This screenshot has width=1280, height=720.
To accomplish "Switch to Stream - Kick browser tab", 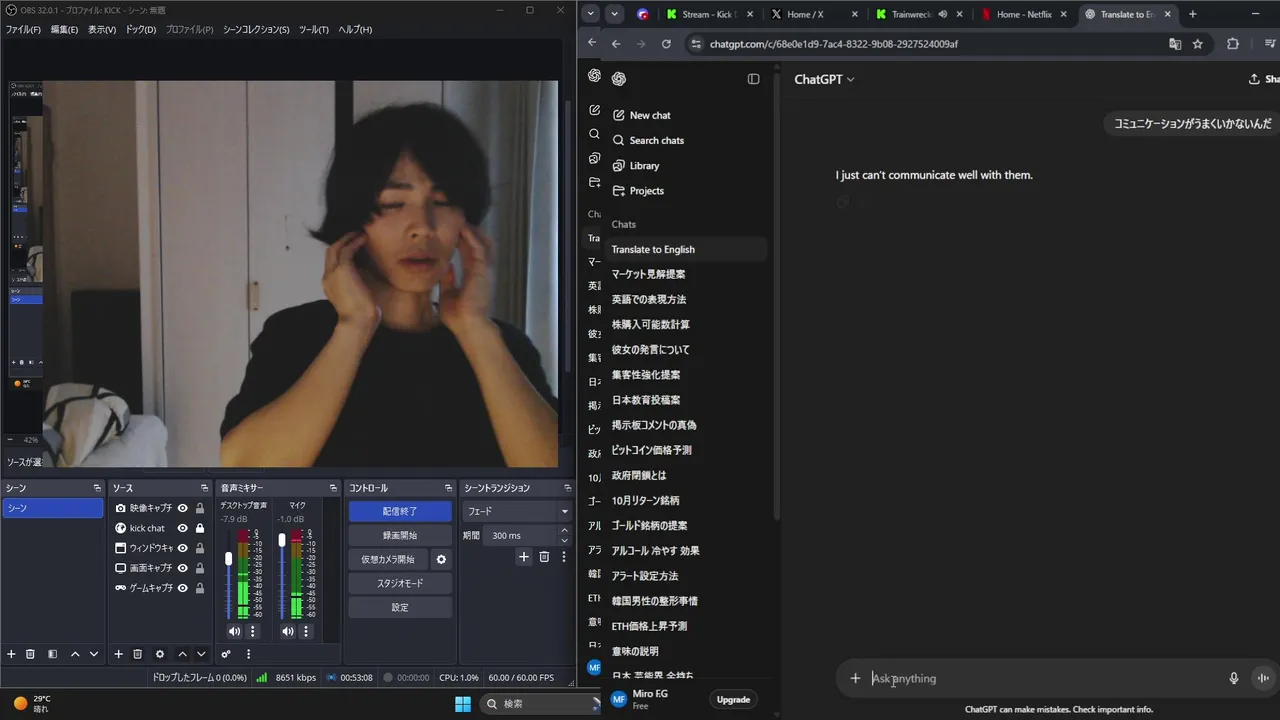I will coord(710,14).
